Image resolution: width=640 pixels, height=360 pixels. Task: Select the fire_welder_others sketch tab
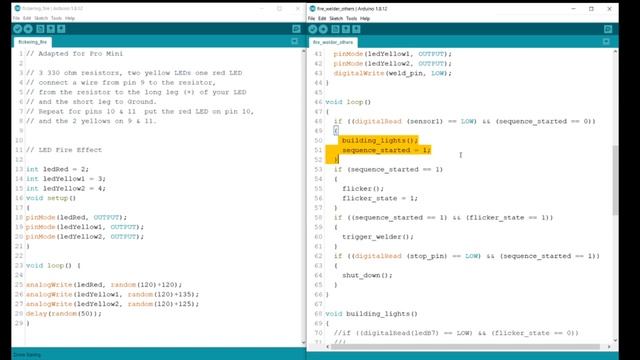click(x=333, y=42)
